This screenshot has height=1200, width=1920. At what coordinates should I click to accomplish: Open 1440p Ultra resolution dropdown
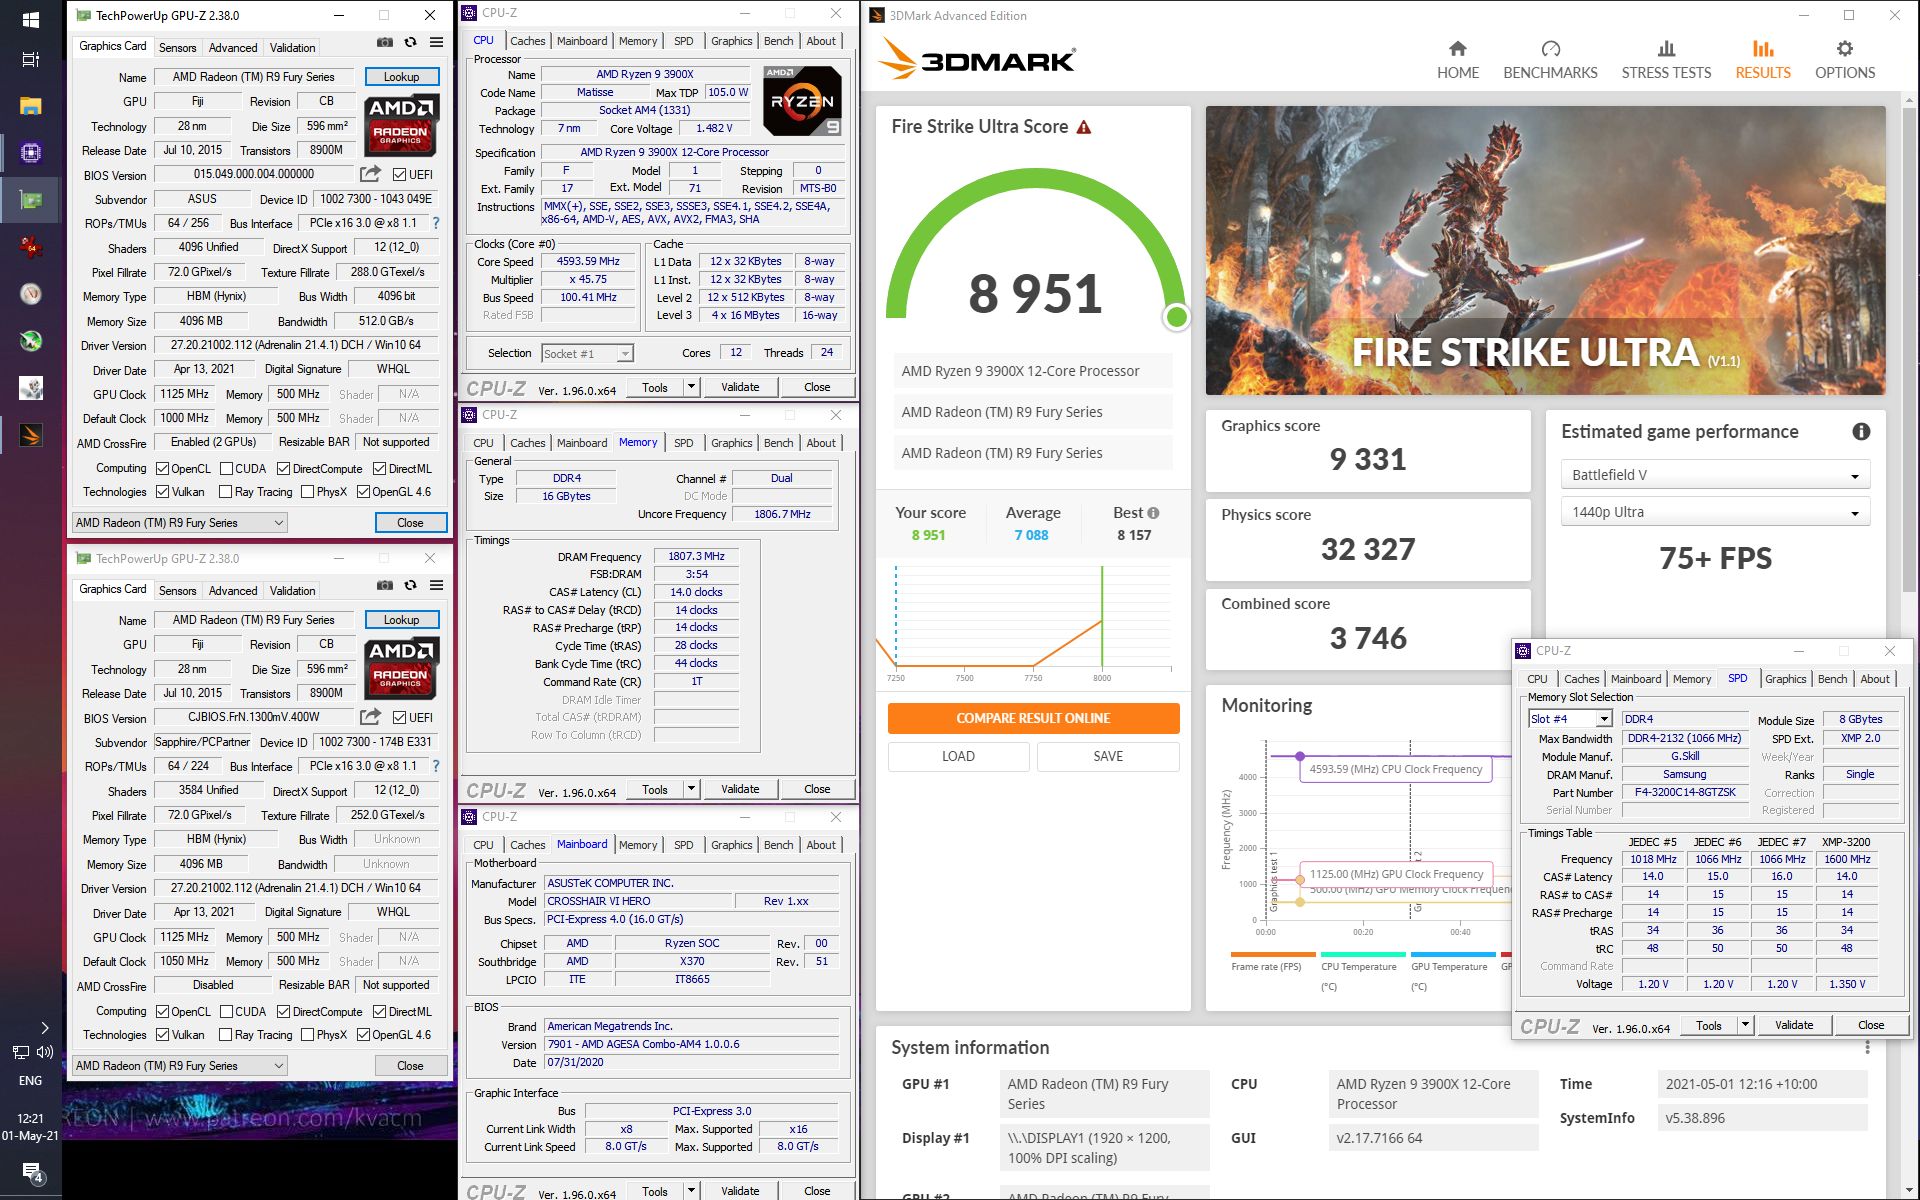(1715, 512)
